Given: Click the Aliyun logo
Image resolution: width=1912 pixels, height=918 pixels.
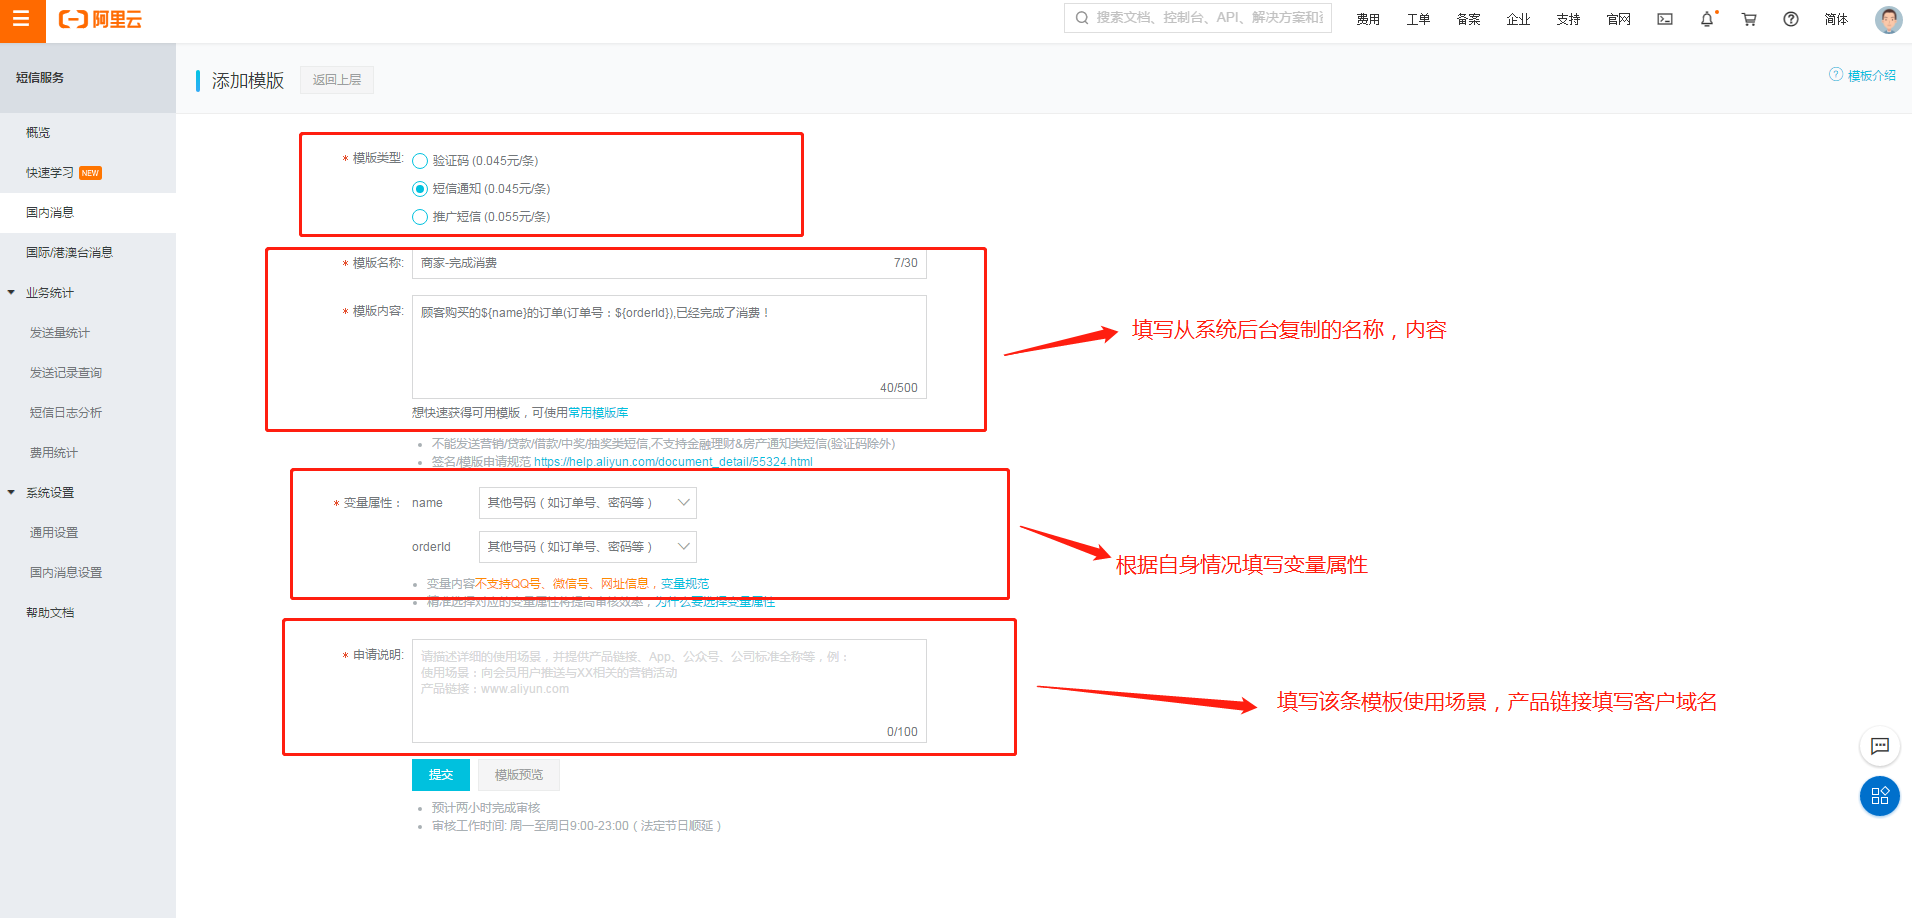Looking at the screenshot, I should point(100,19).
